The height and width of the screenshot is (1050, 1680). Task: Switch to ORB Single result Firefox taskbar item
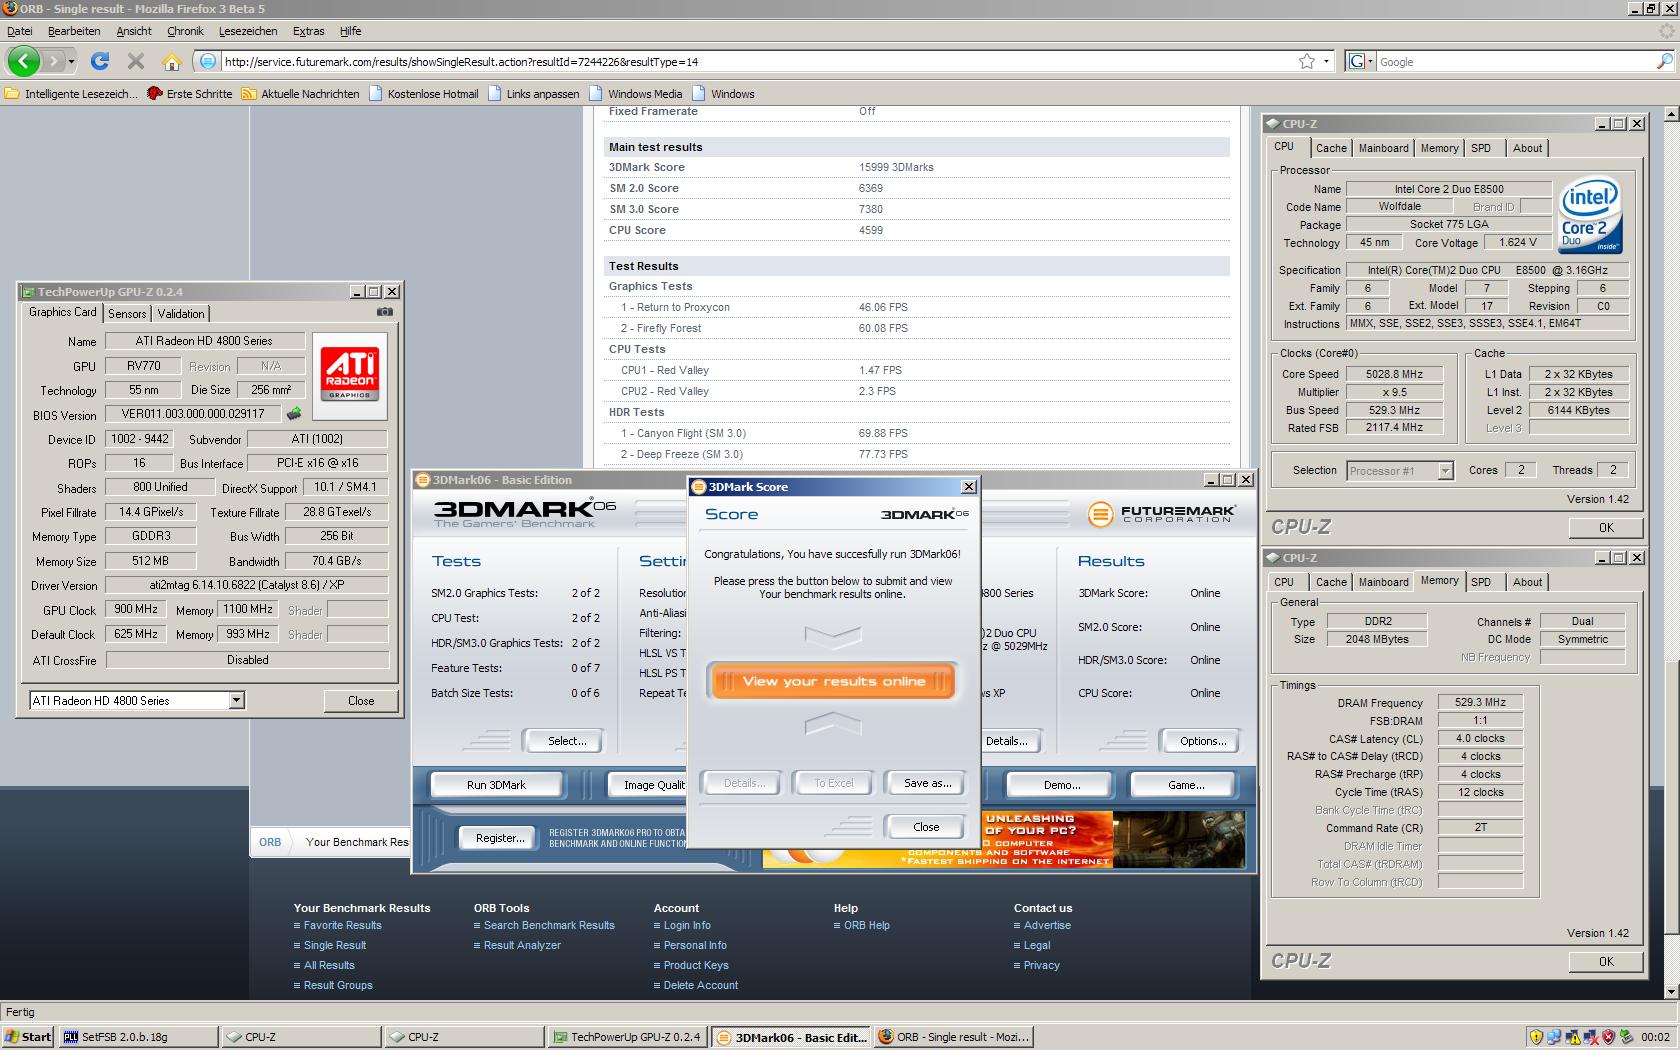954,1037
